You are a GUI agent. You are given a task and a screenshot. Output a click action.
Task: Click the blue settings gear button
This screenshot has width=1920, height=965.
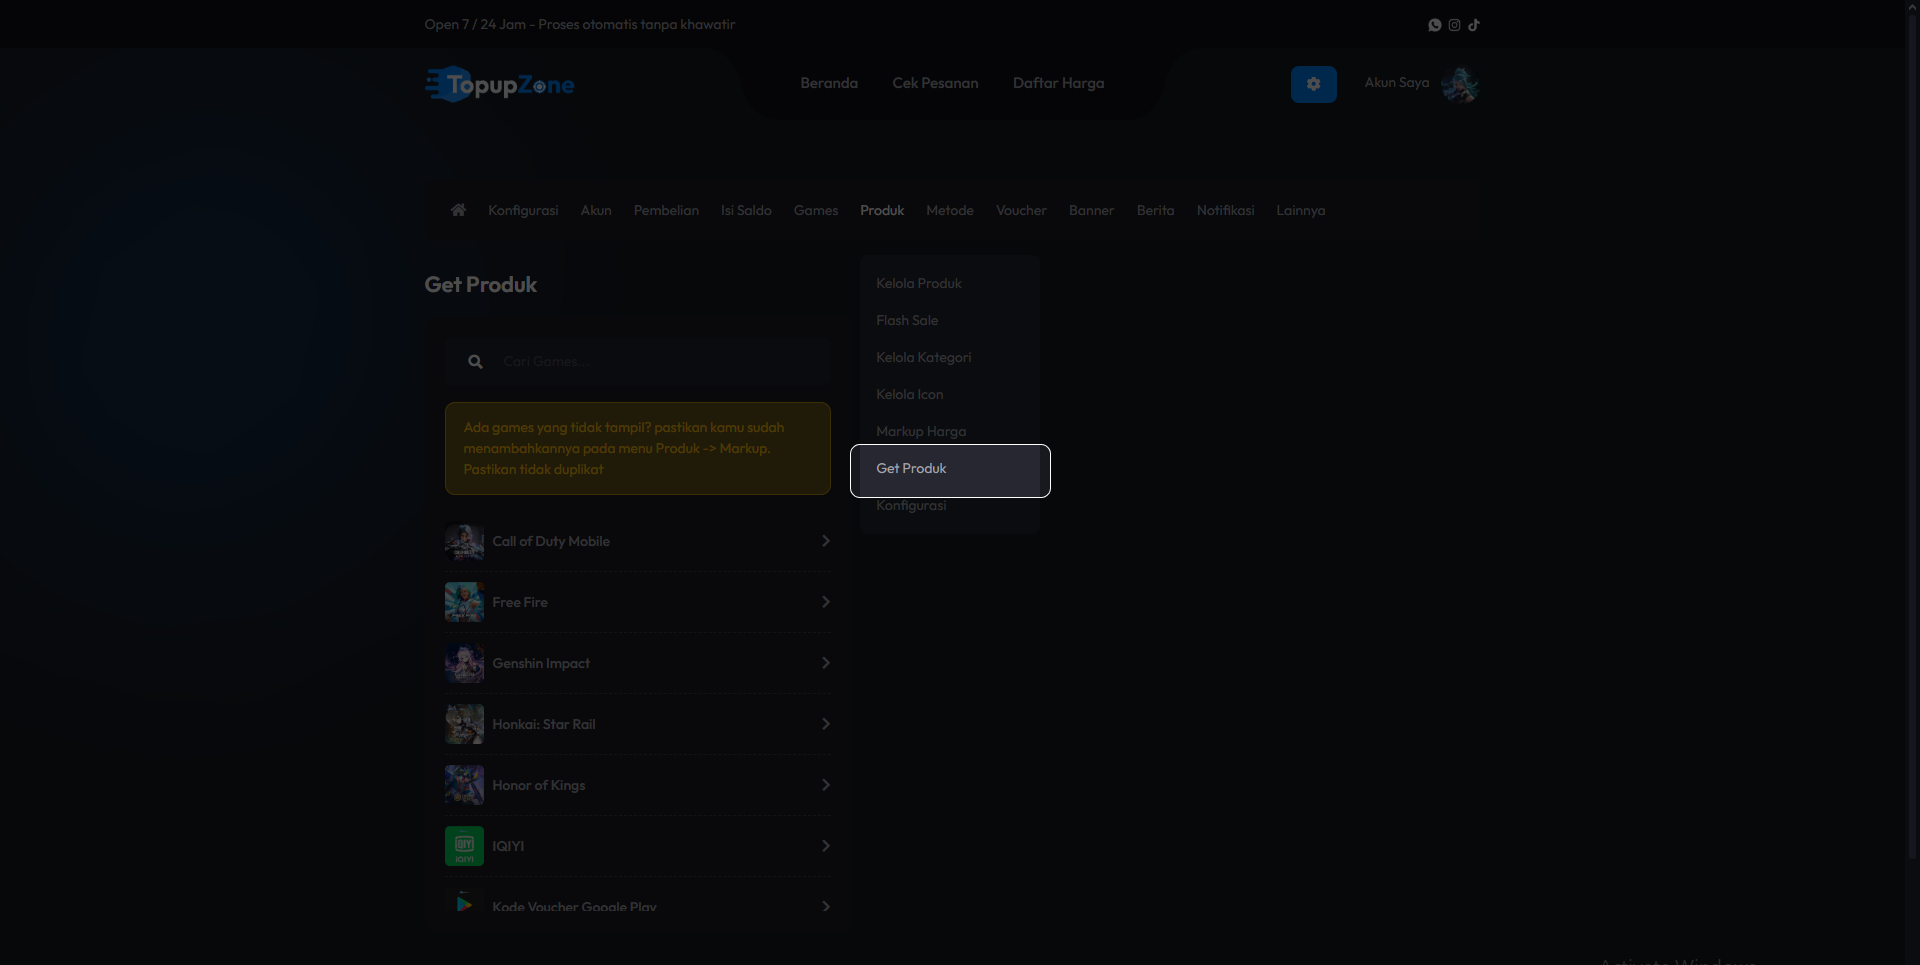coord(1313,85)
